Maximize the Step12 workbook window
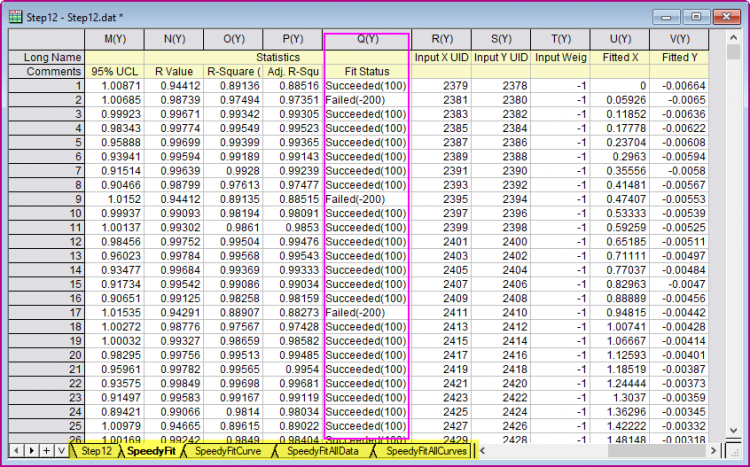 [693, 16]
